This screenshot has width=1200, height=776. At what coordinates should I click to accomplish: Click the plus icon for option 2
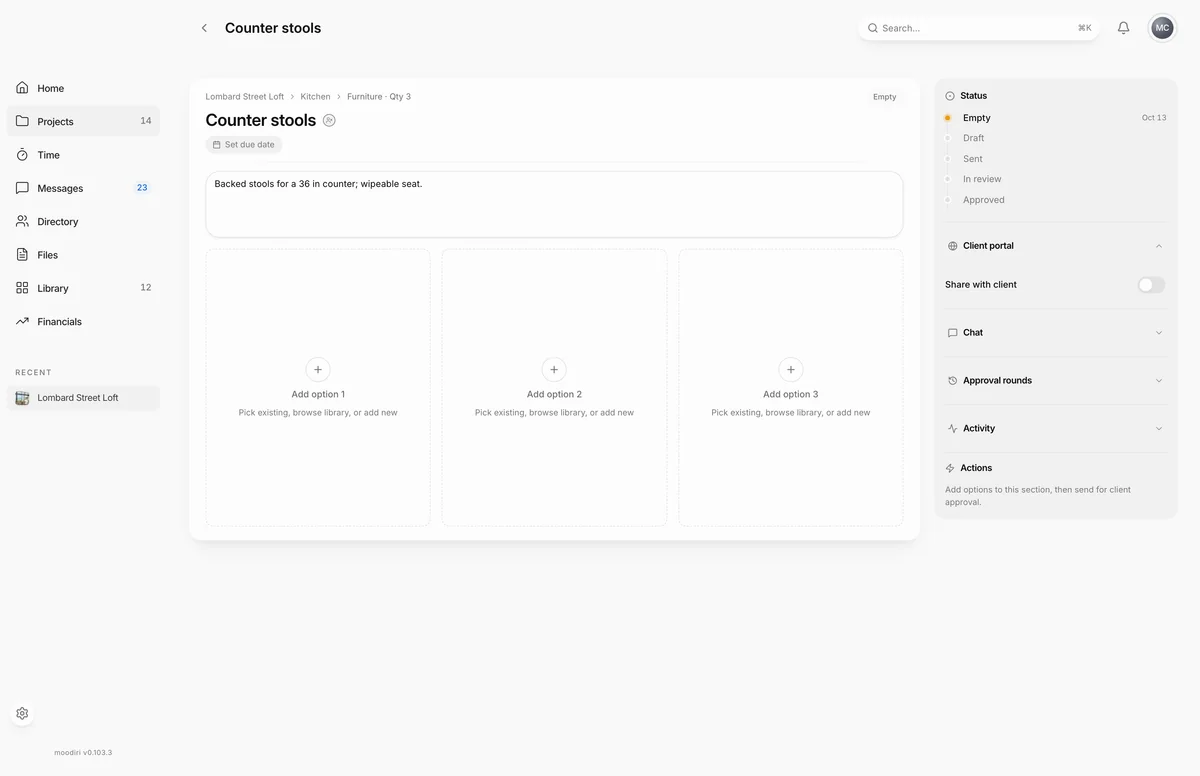tap(554, 369)
